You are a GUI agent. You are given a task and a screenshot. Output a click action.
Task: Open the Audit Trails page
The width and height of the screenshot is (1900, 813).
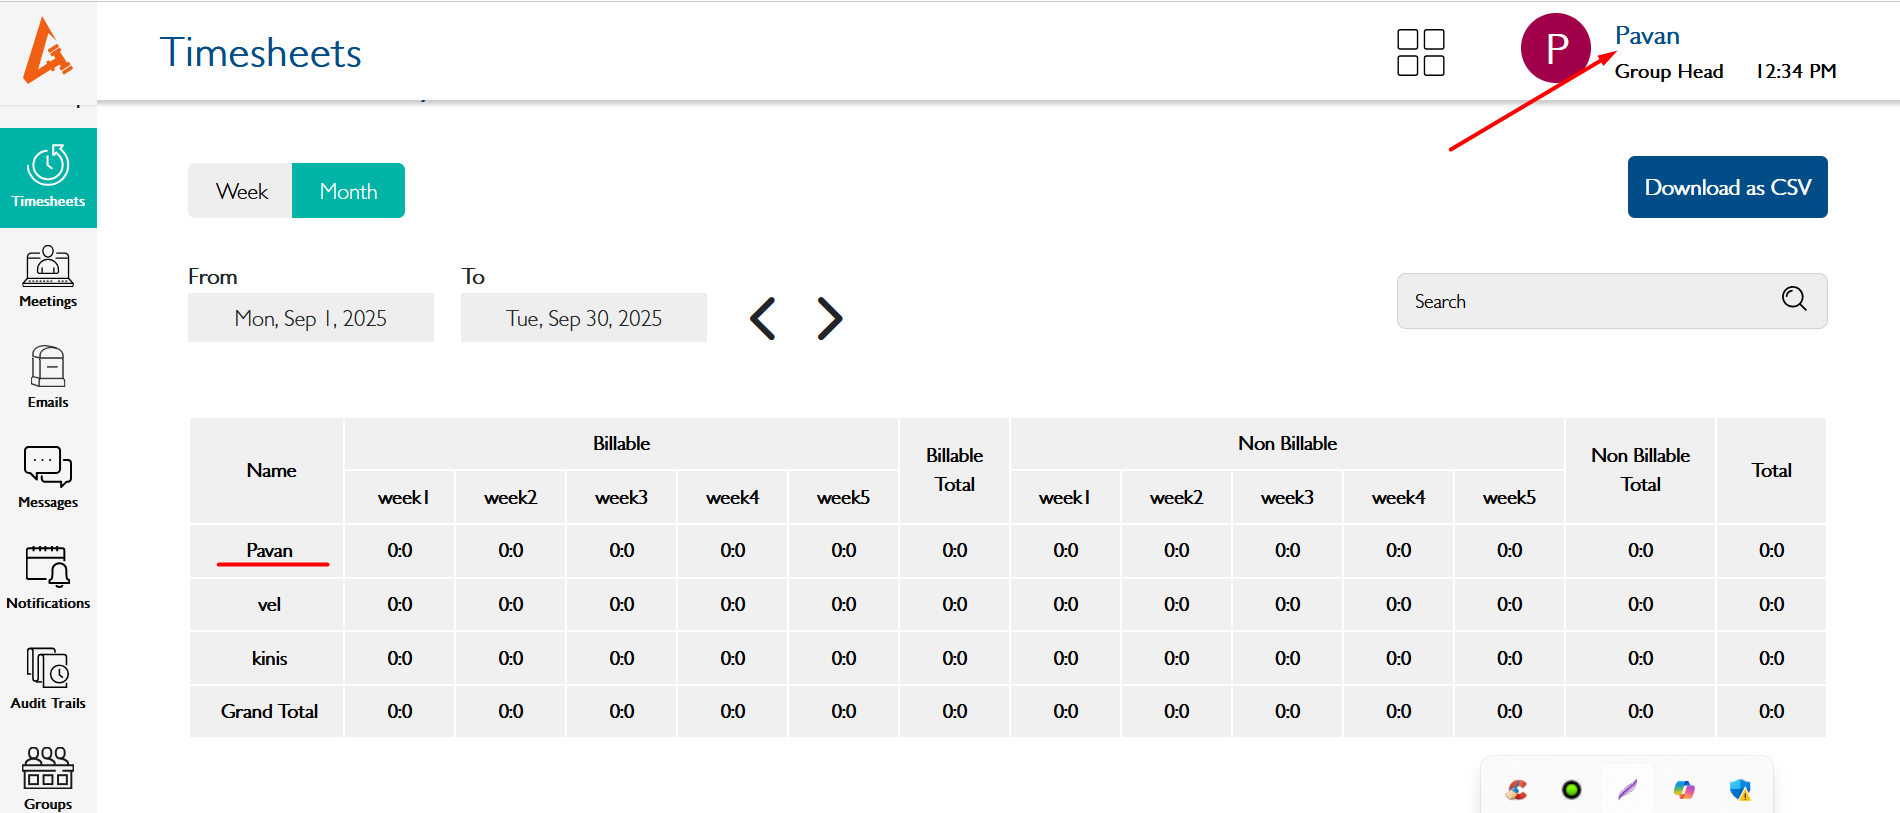coord(48,677)
